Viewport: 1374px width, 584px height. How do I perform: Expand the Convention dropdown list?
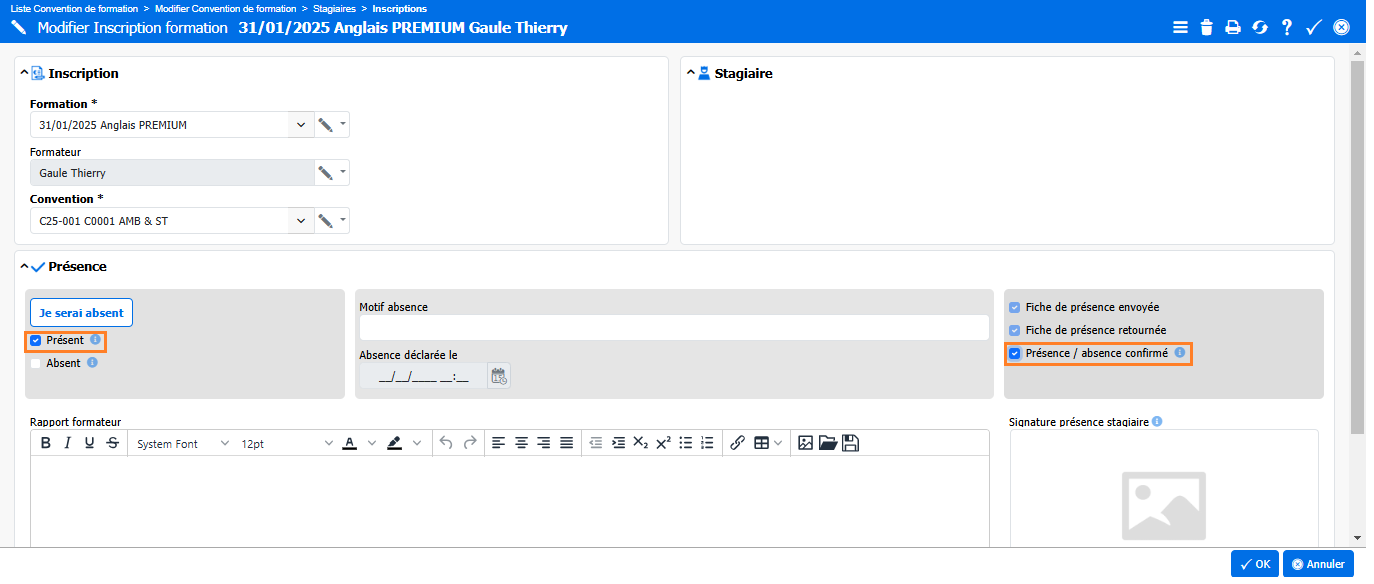click(x=300, y=221)
